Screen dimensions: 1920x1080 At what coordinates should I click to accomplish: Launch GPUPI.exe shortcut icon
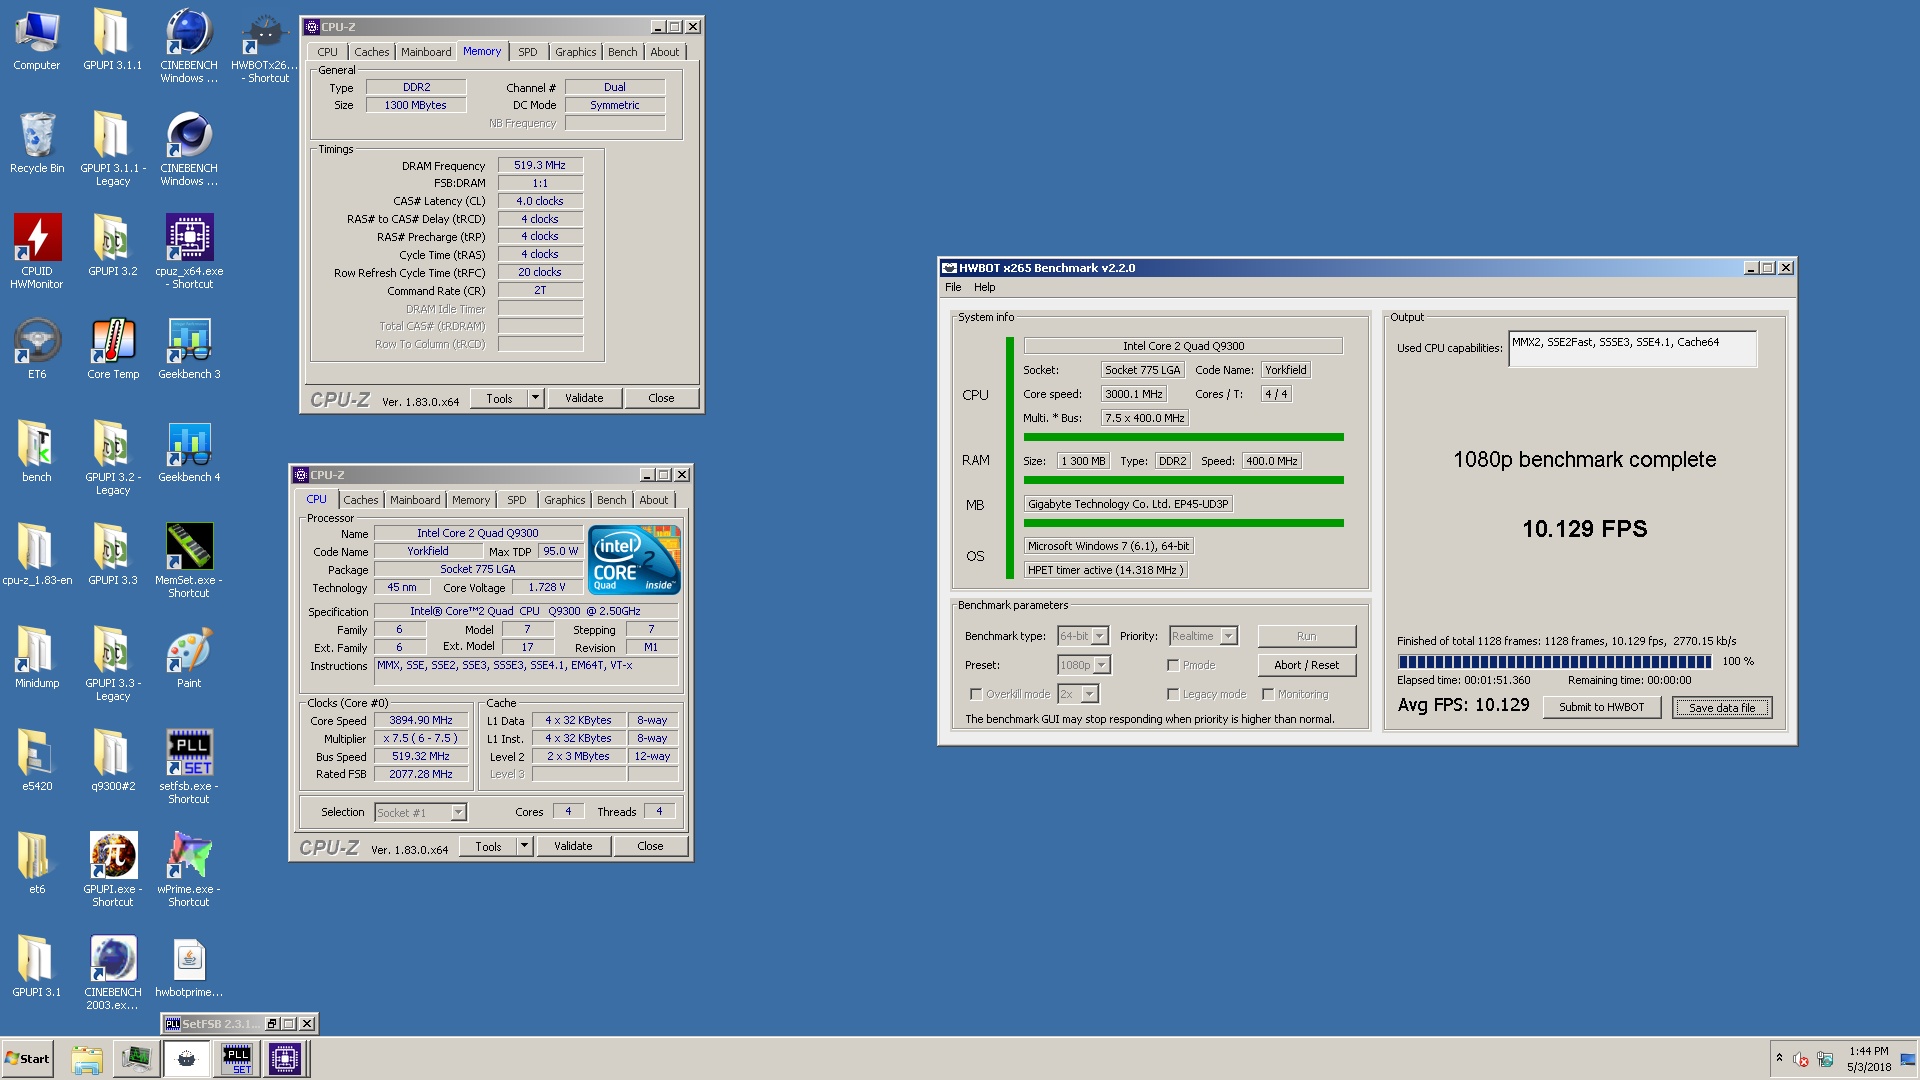(113, 869)
